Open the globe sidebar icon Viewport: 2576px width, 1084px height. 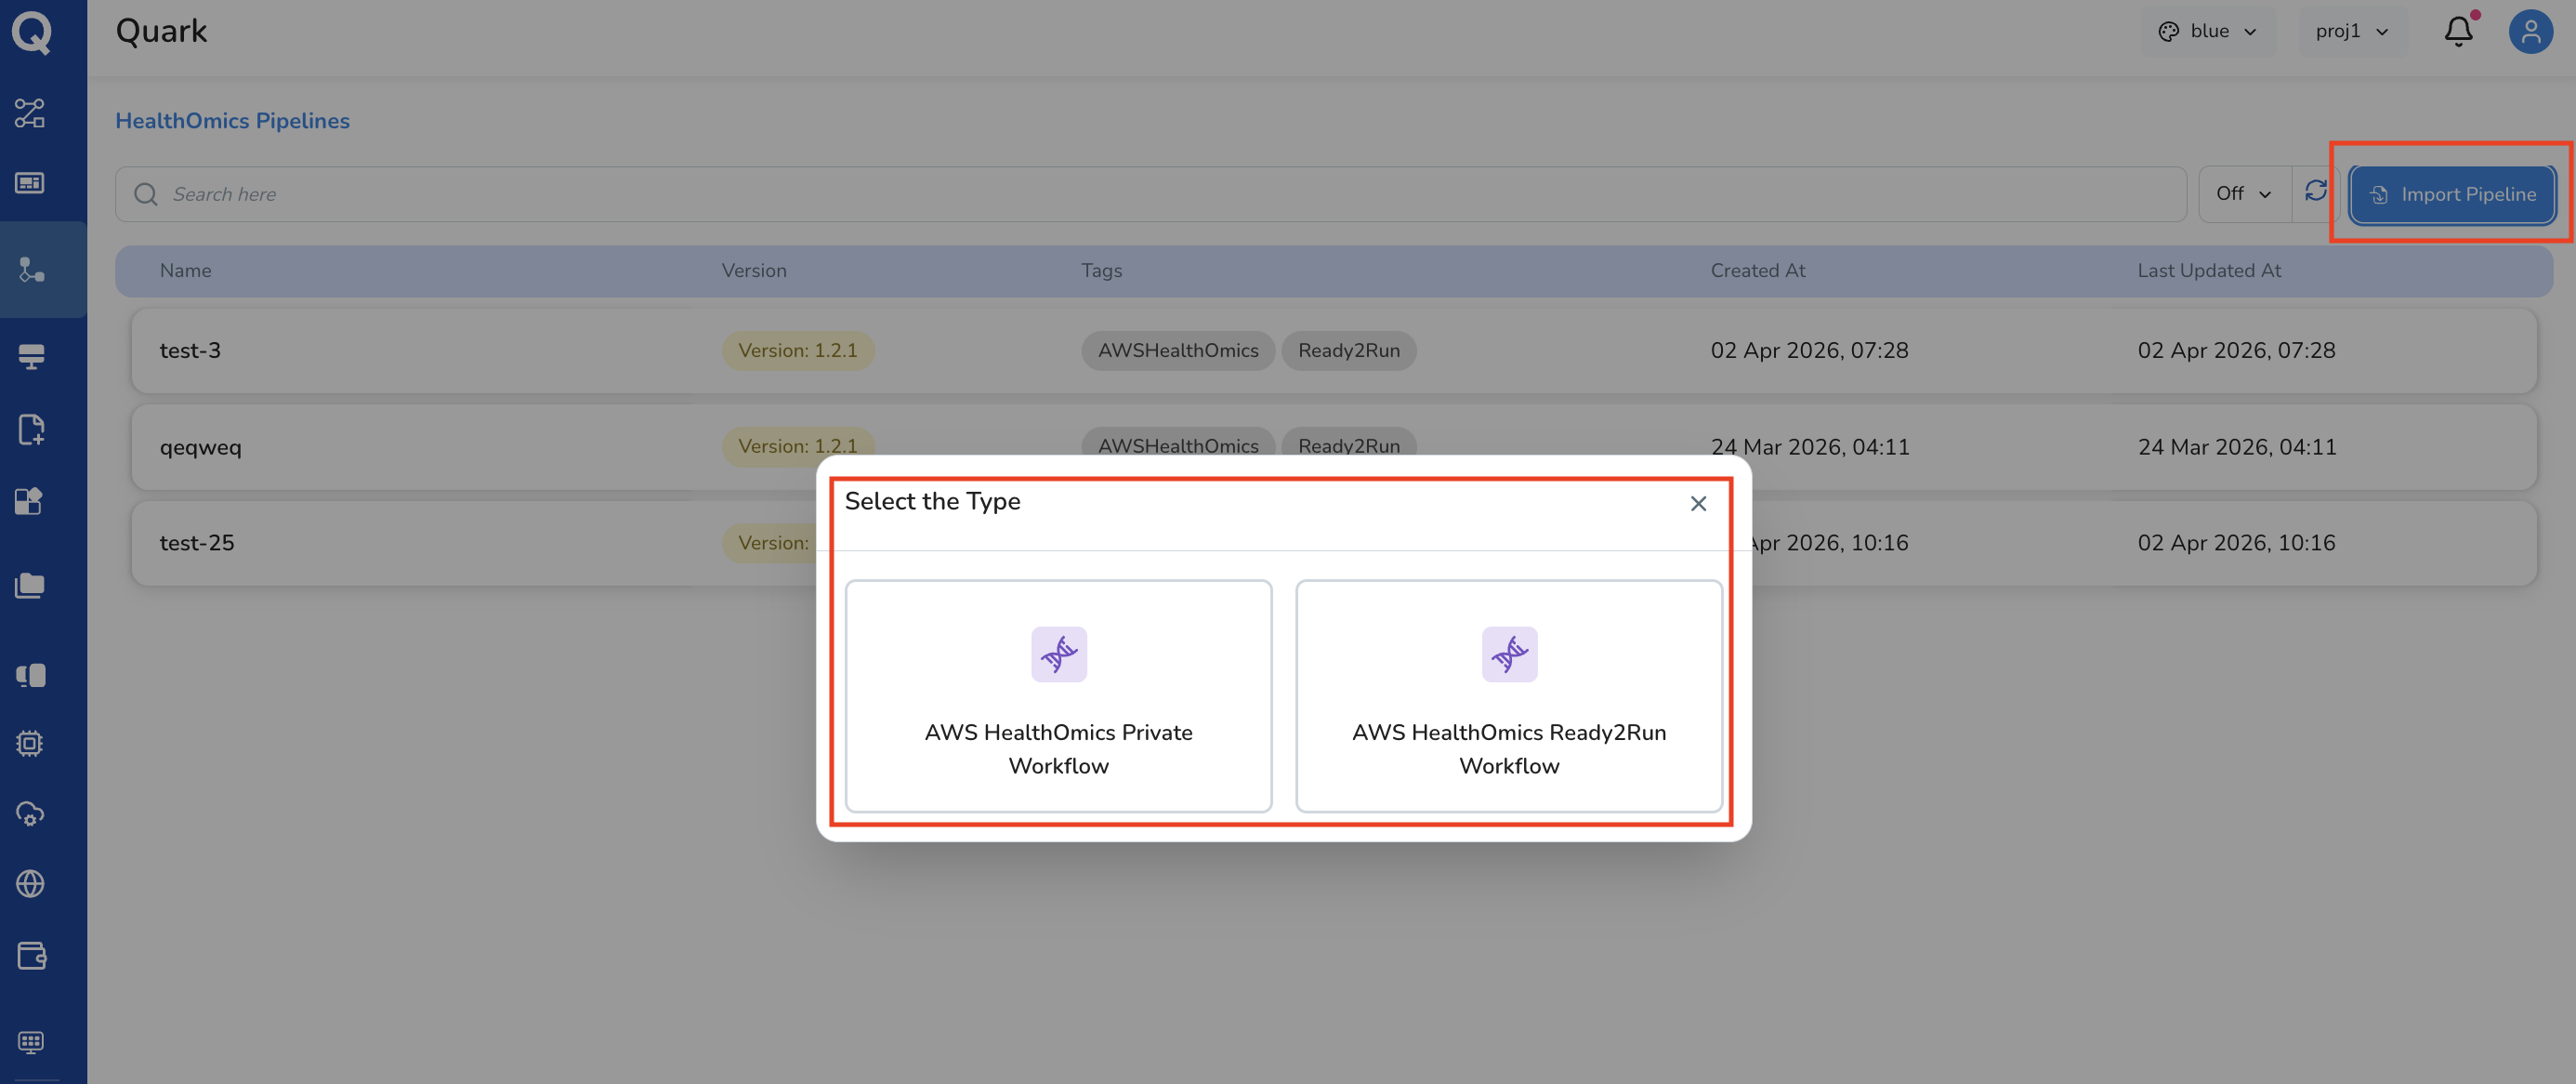pyautogui.click(x=30, y=884)
